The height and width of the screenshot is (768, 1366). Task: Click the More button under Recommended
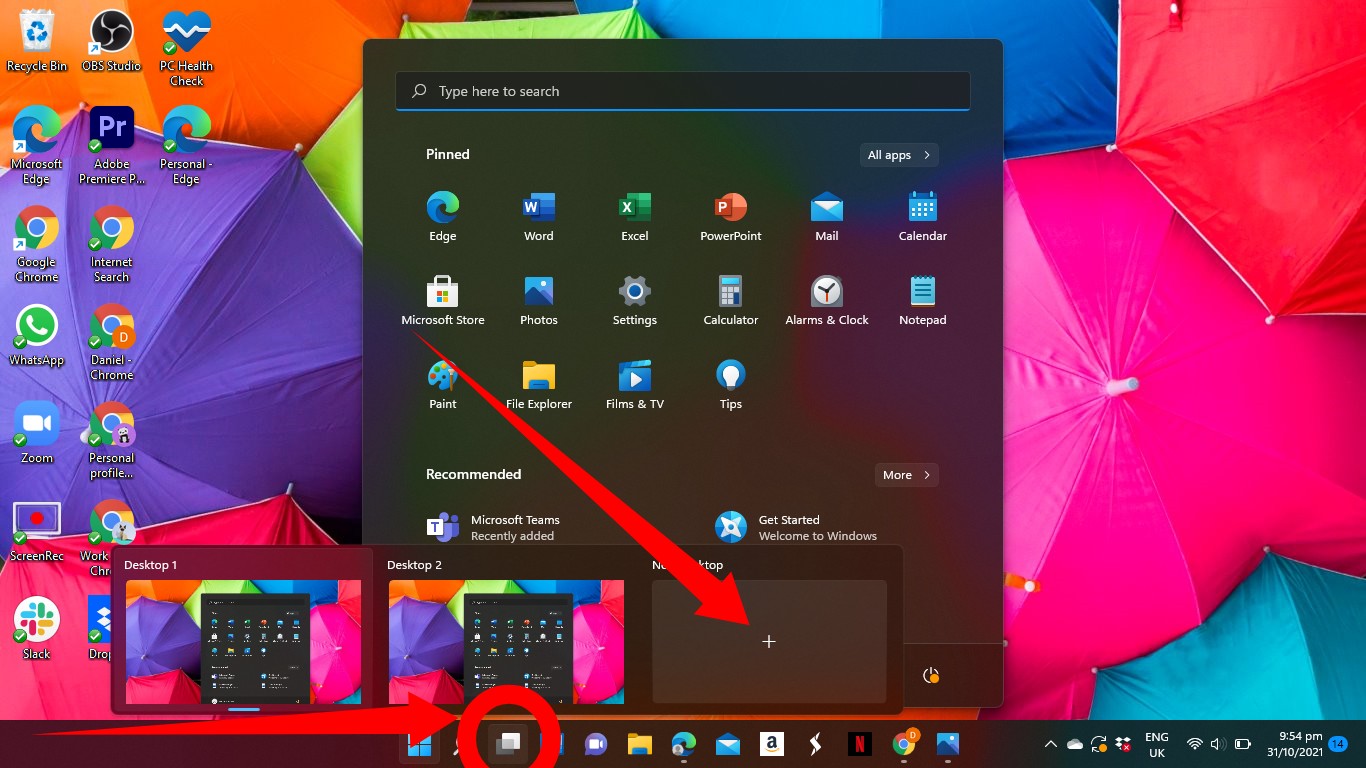click(x=907, y=475)
